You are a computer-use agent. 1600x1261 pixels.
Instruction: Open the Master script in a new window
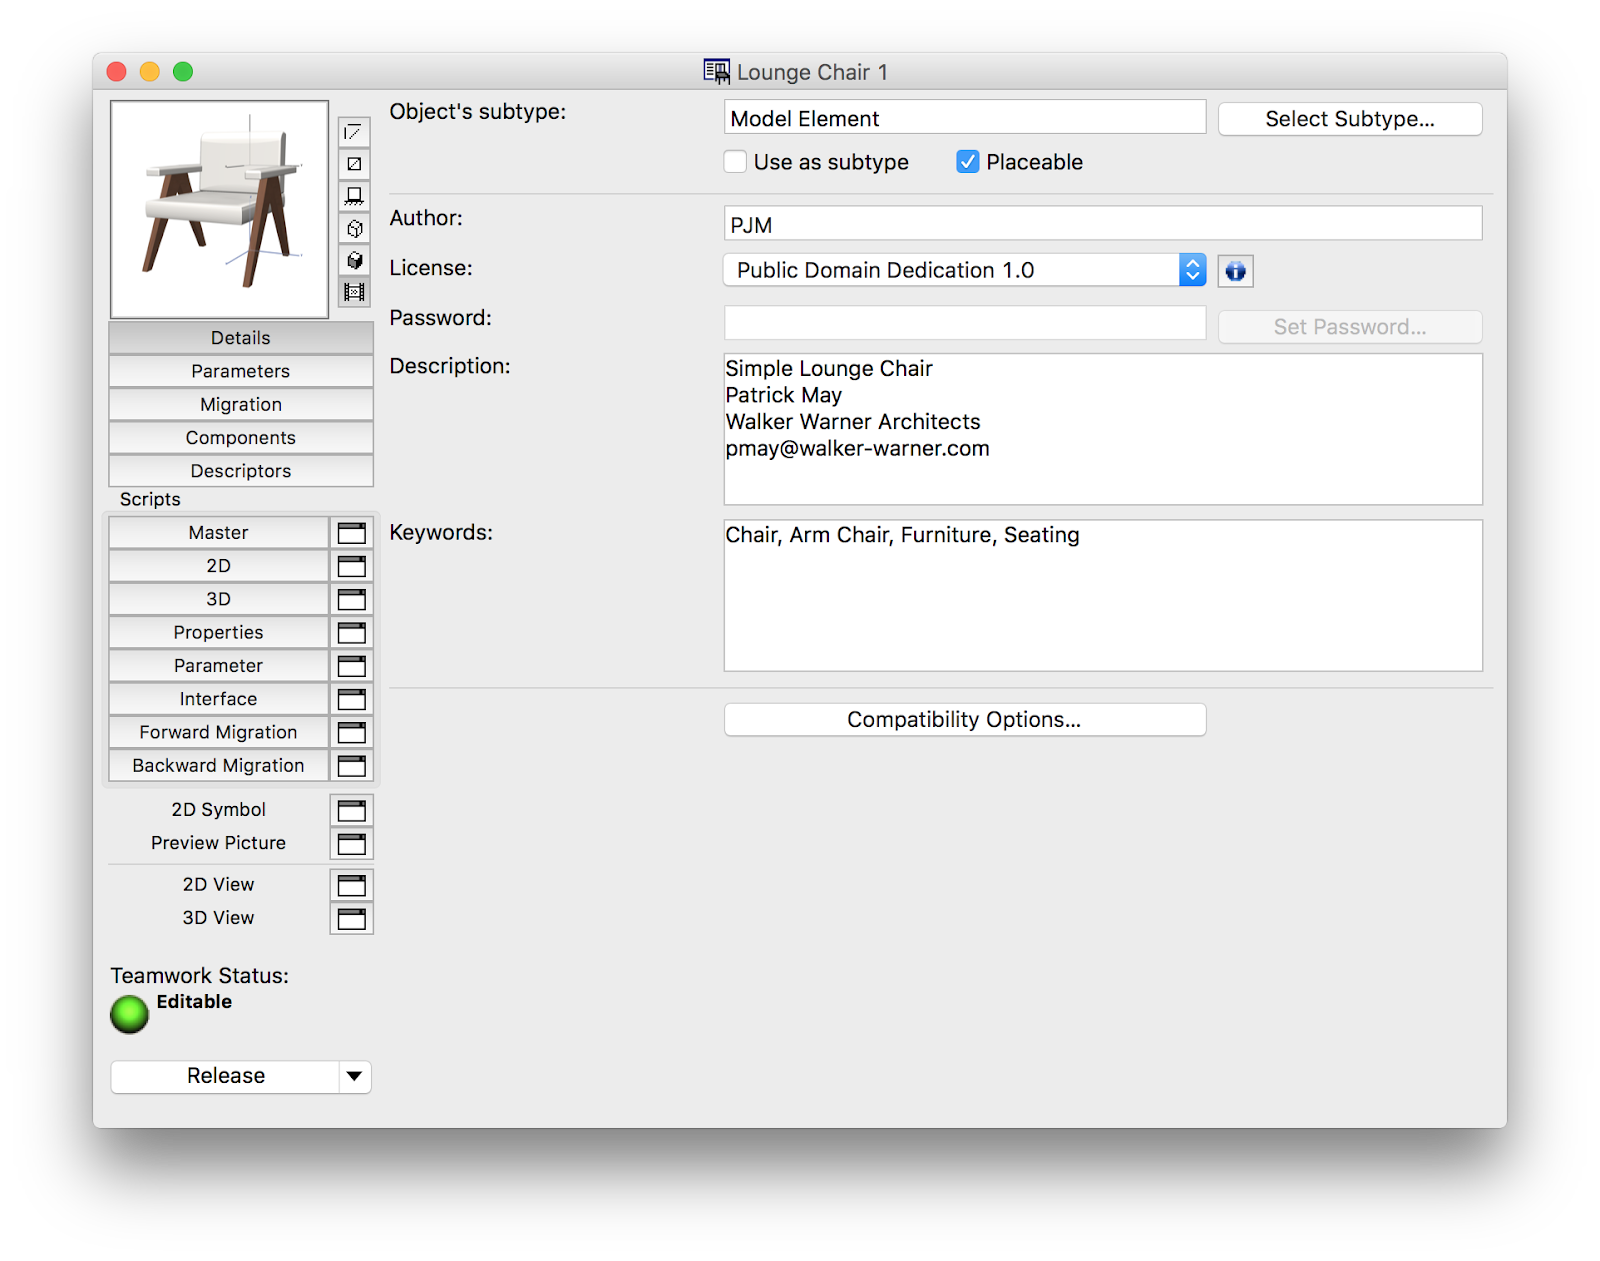coord(352,533)
